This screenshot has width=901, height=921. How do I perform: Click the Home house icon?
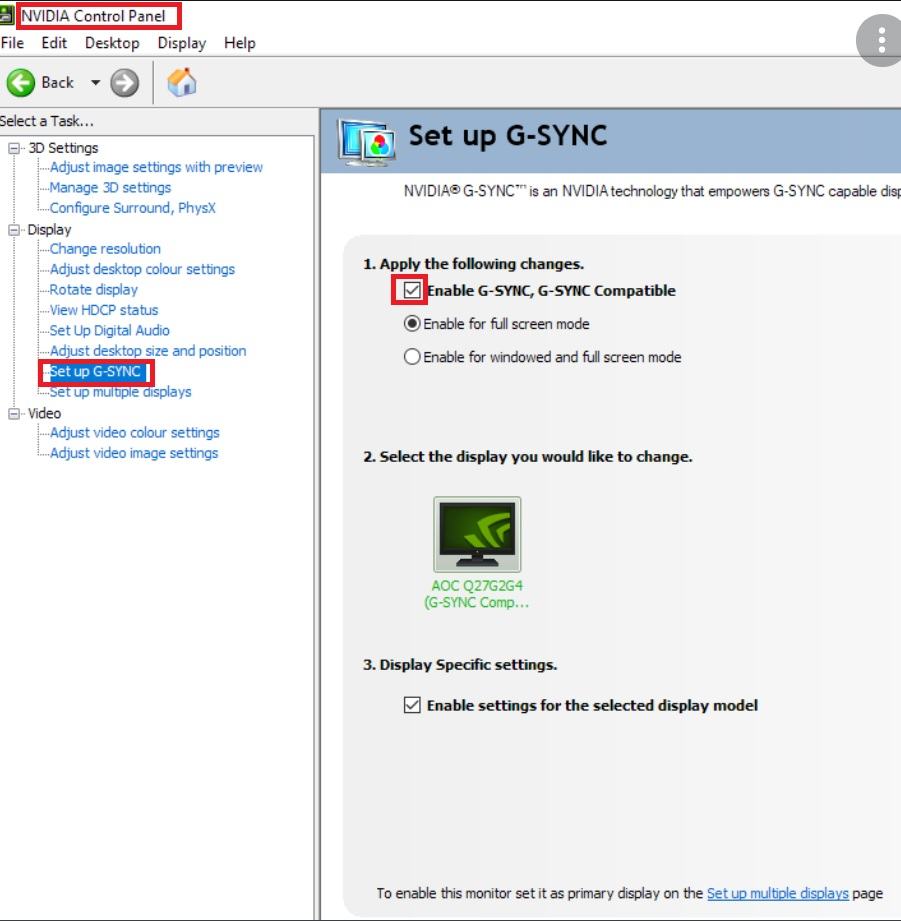click(x=182, y=82)
